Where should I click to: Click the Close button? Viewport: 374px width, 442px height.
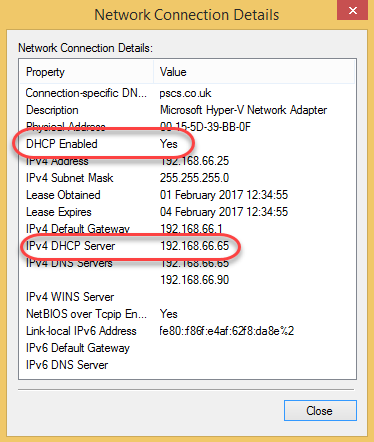click(x=320, y=410)
